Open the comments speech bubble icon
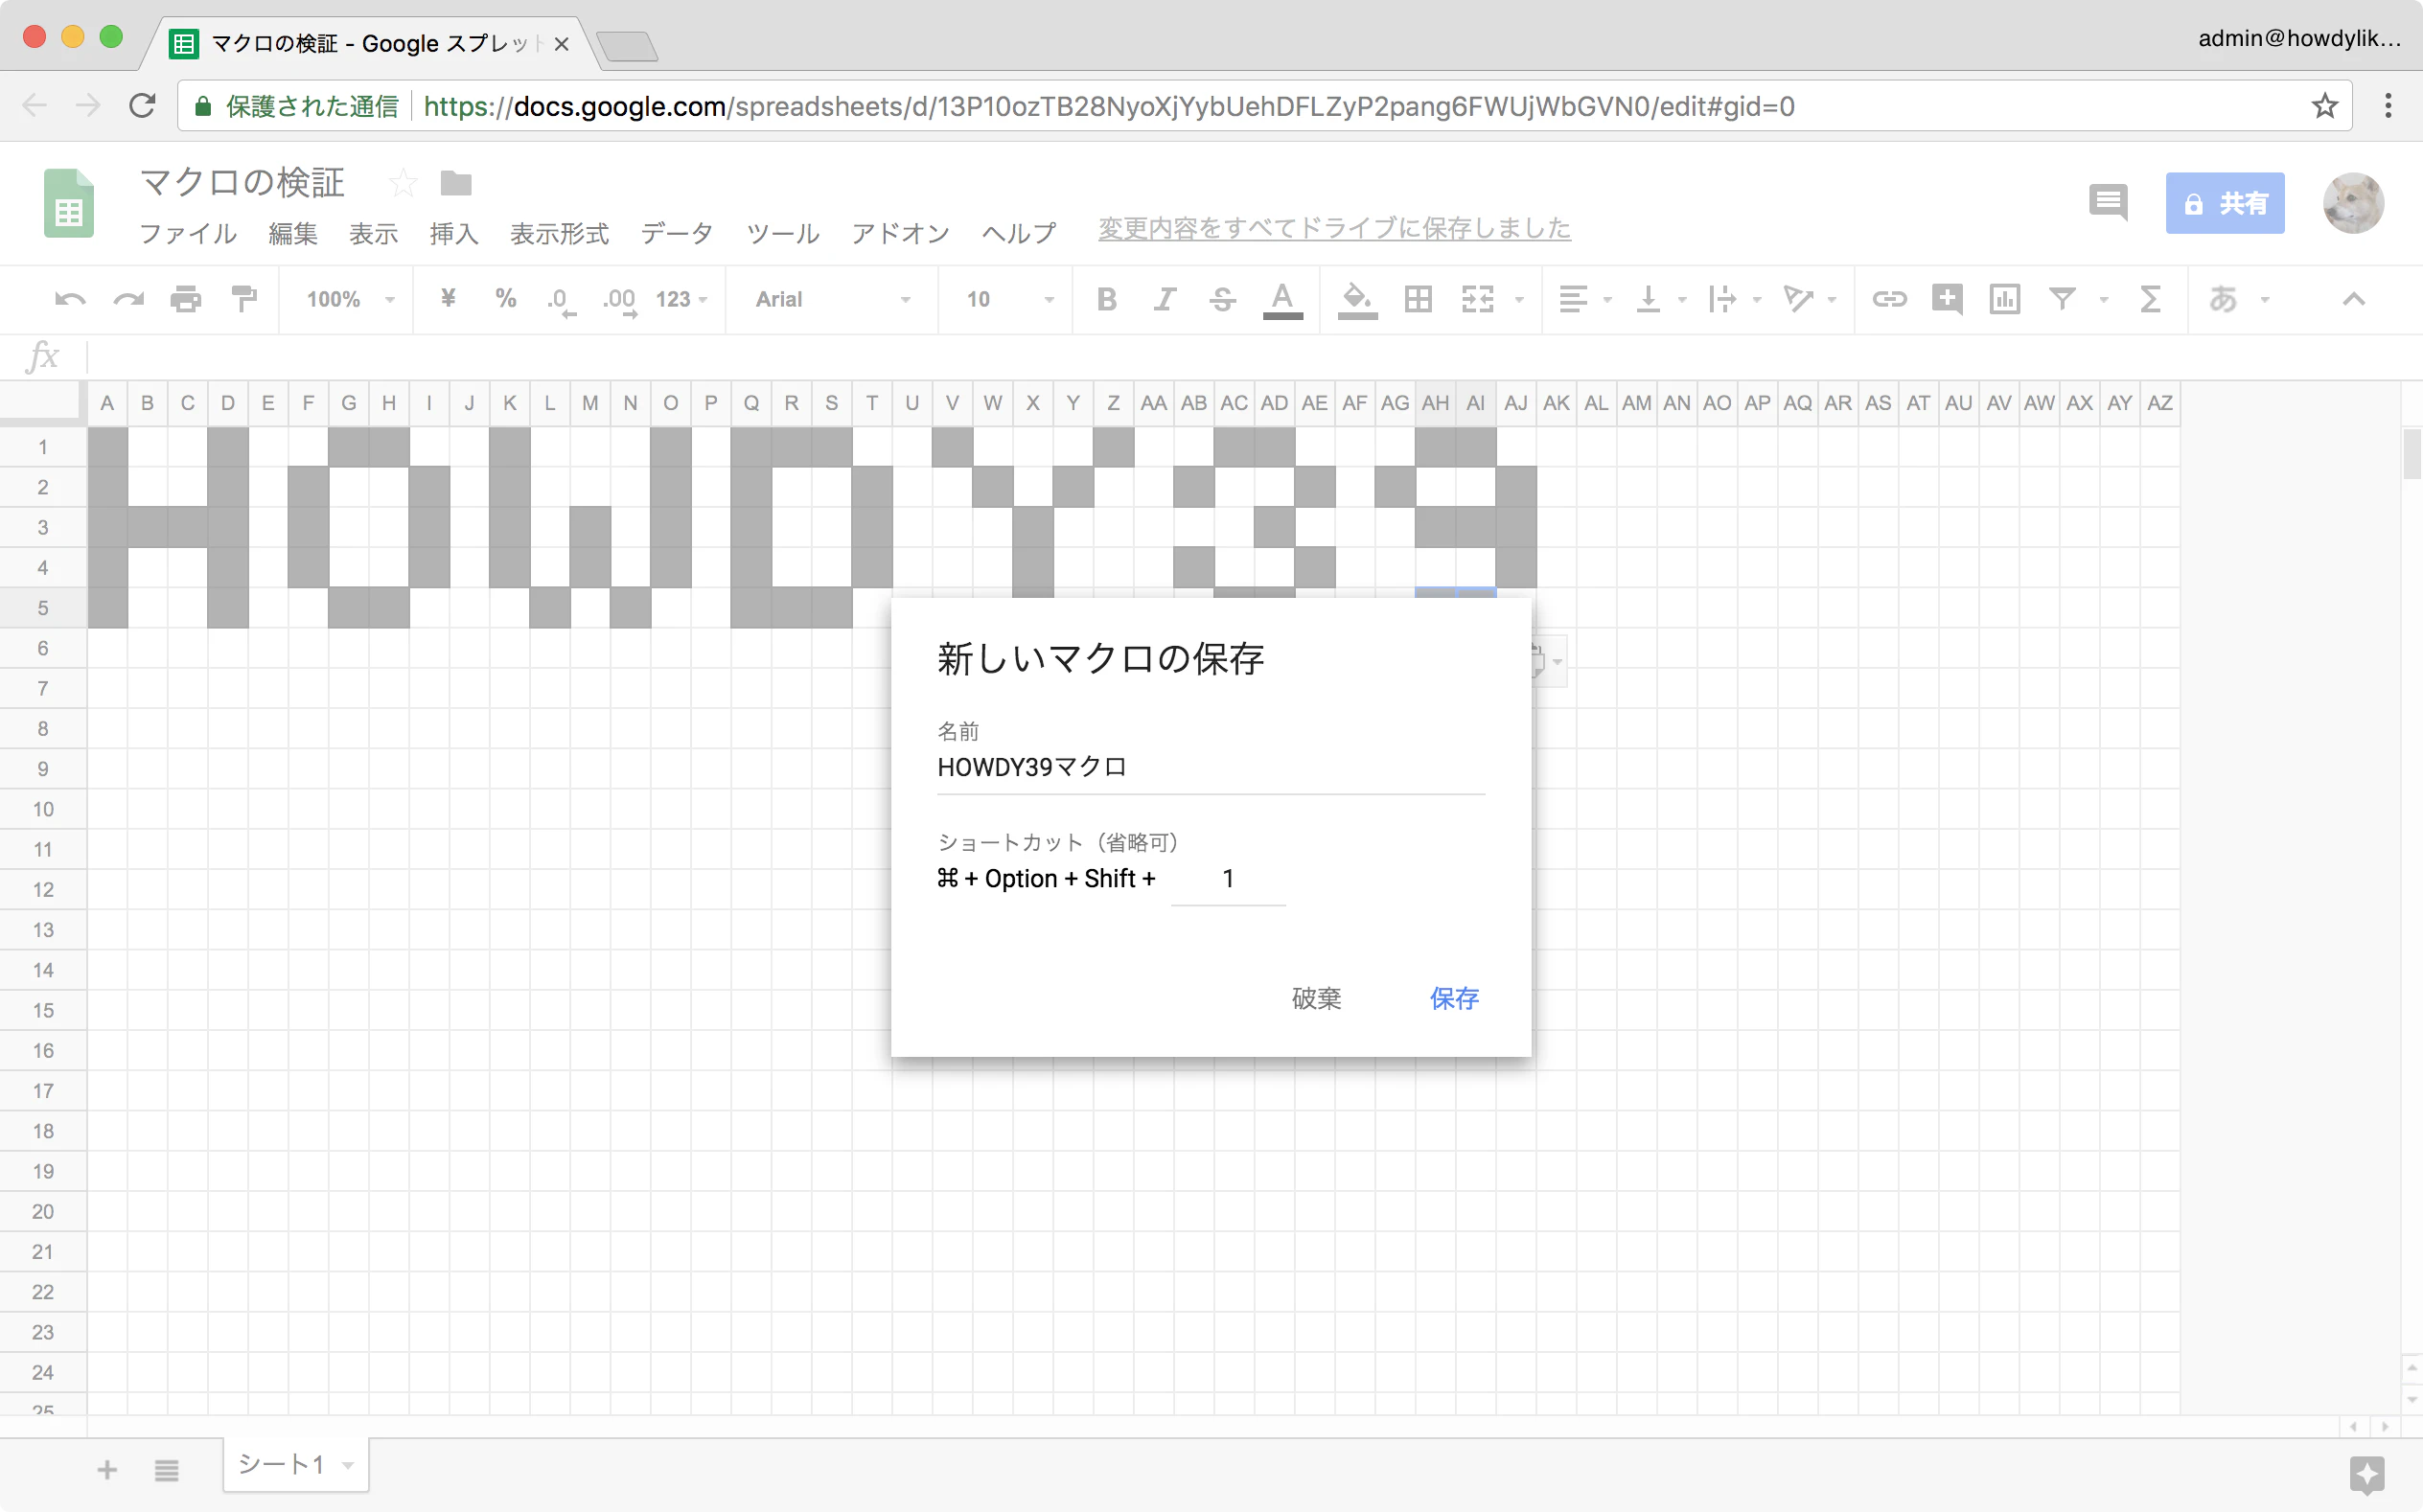Screen dimensions: 2423x1512 point(2108,203)
